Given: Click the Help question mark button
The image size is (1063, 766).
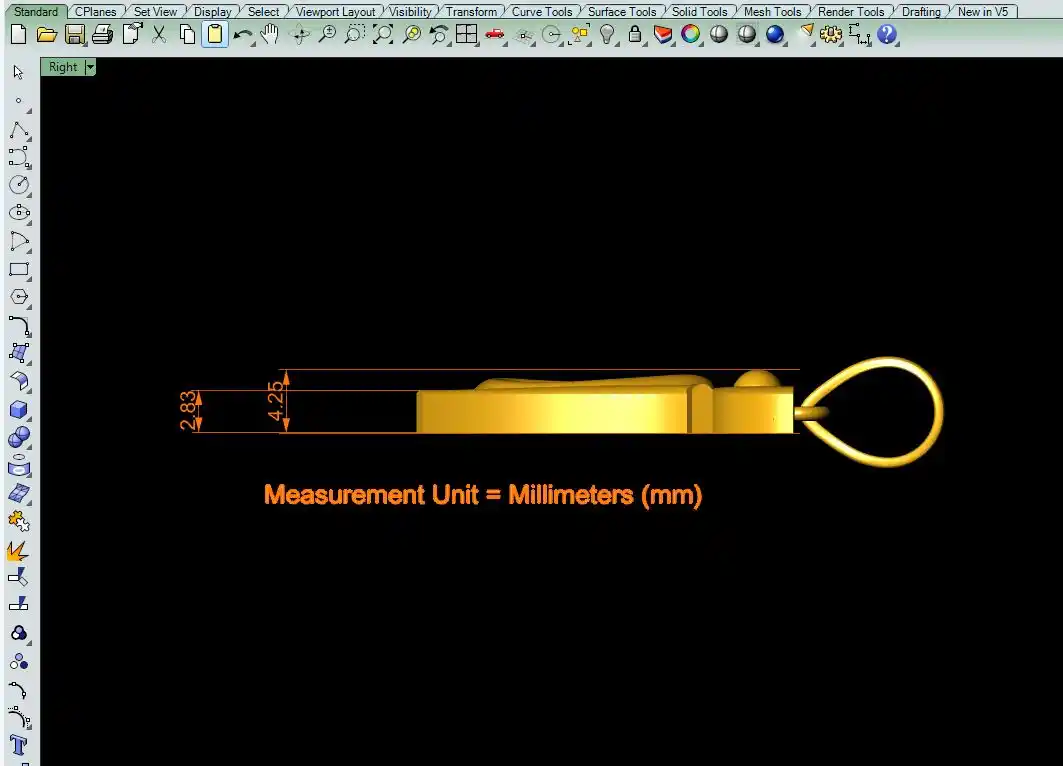Looking at the screenshot, I should (887, 35).
